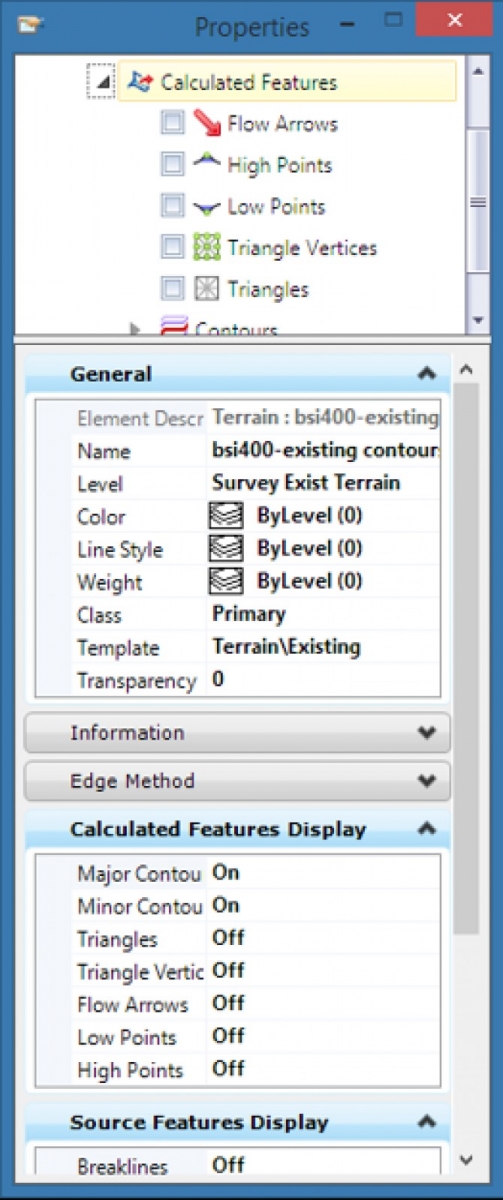Expand the Edge Method section
503x1200 pixels.
tap(237, 781)
